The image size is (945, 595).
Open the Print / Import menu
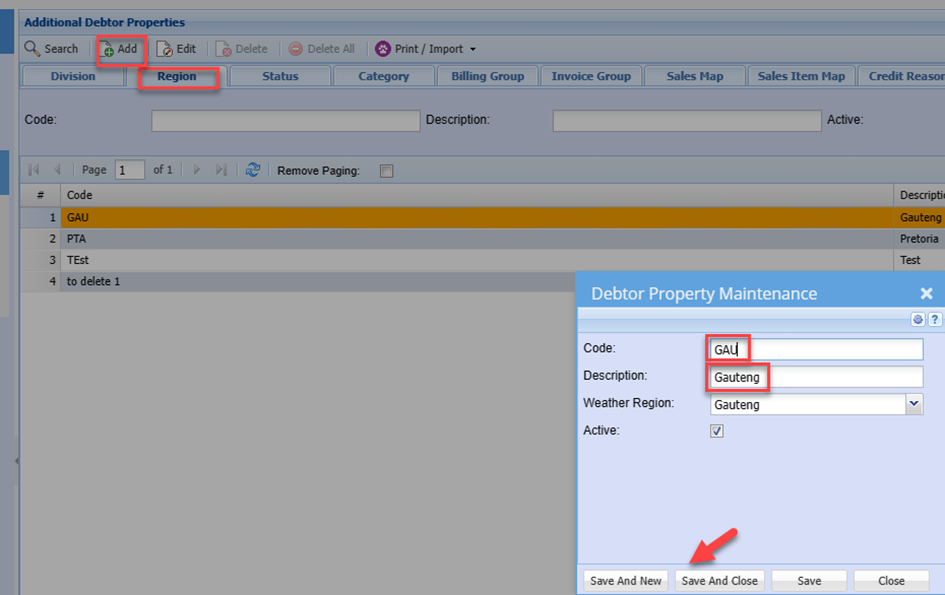click(x=426, y=49)
